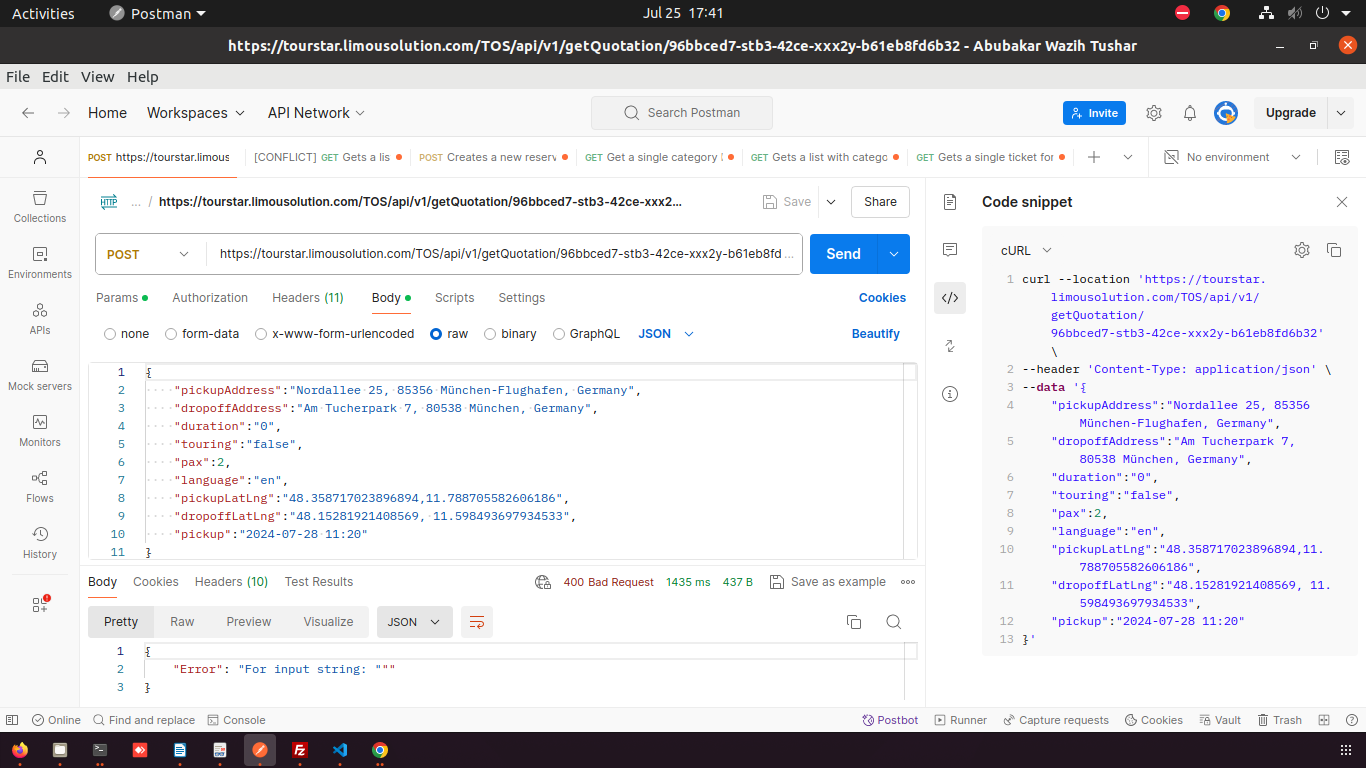The image size is (1366, 768).
Task: Toggle line wrap in response viewer
Action: point(477,622)
